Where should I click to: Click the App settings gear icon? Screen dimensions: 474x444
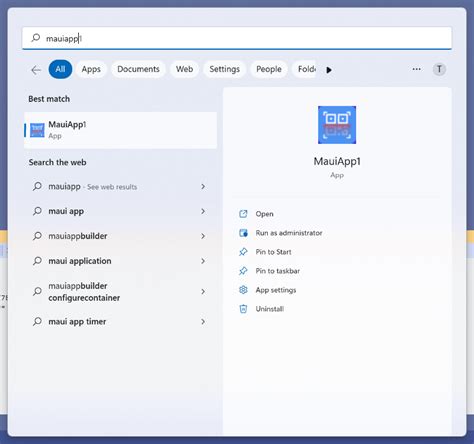point(243,290)
